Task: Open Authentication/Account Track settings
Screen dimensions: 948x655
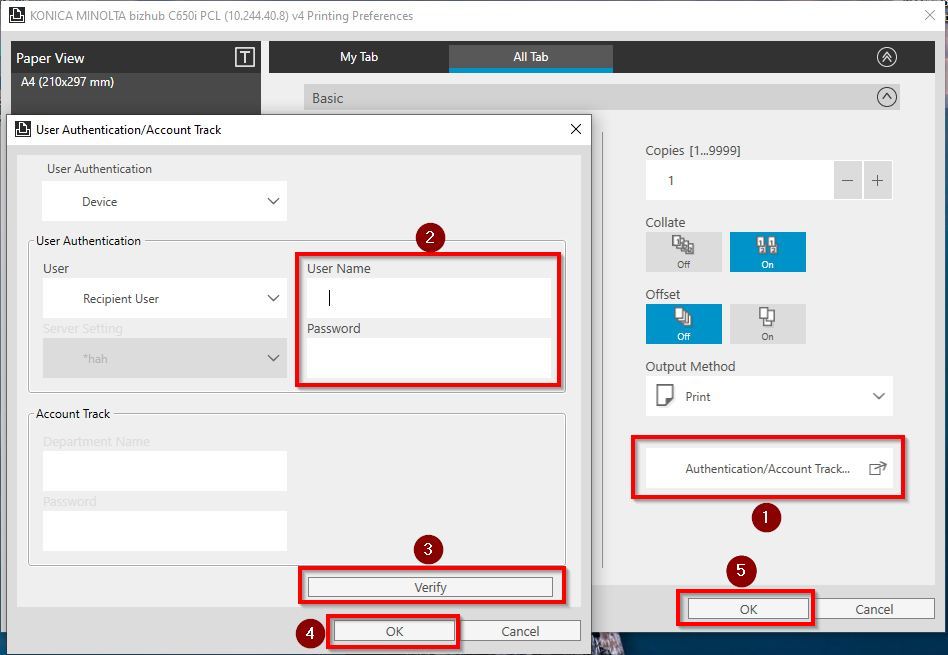Action: click(768, 468)
